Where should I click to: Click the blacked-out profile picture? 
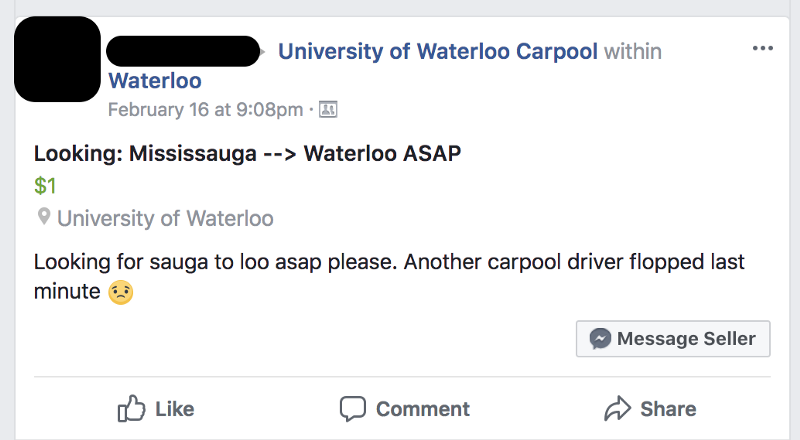tap(57, 59)
